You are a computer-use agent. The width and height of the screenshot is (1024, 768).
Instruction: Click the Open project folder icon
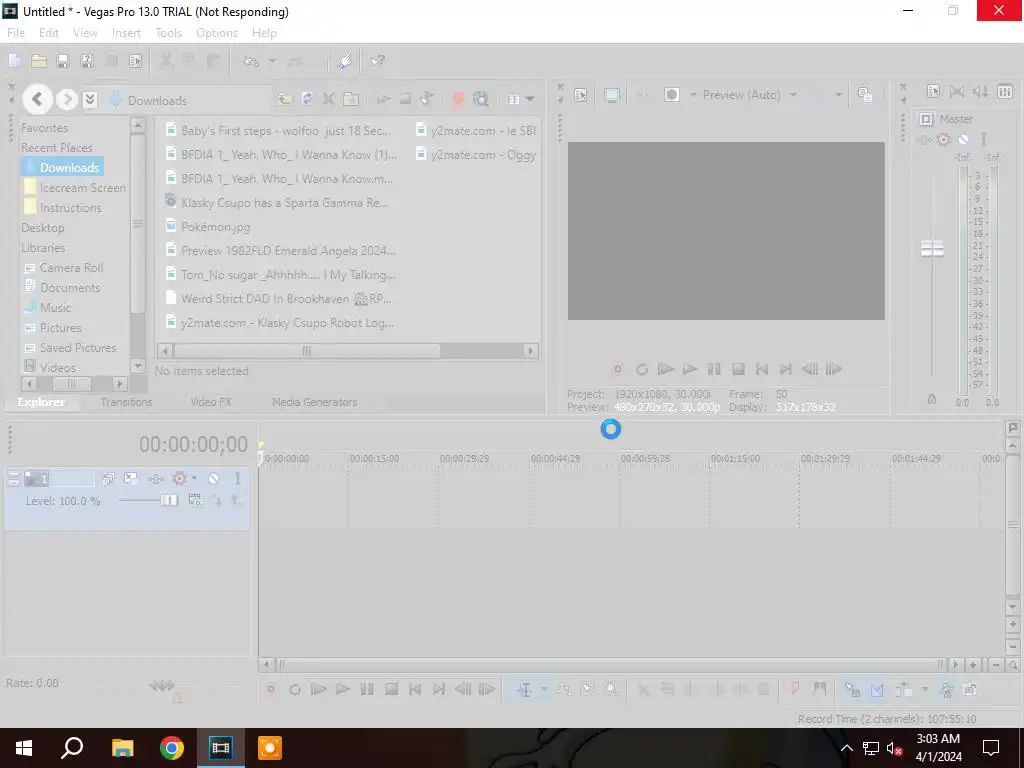click(x=39, y=61)
